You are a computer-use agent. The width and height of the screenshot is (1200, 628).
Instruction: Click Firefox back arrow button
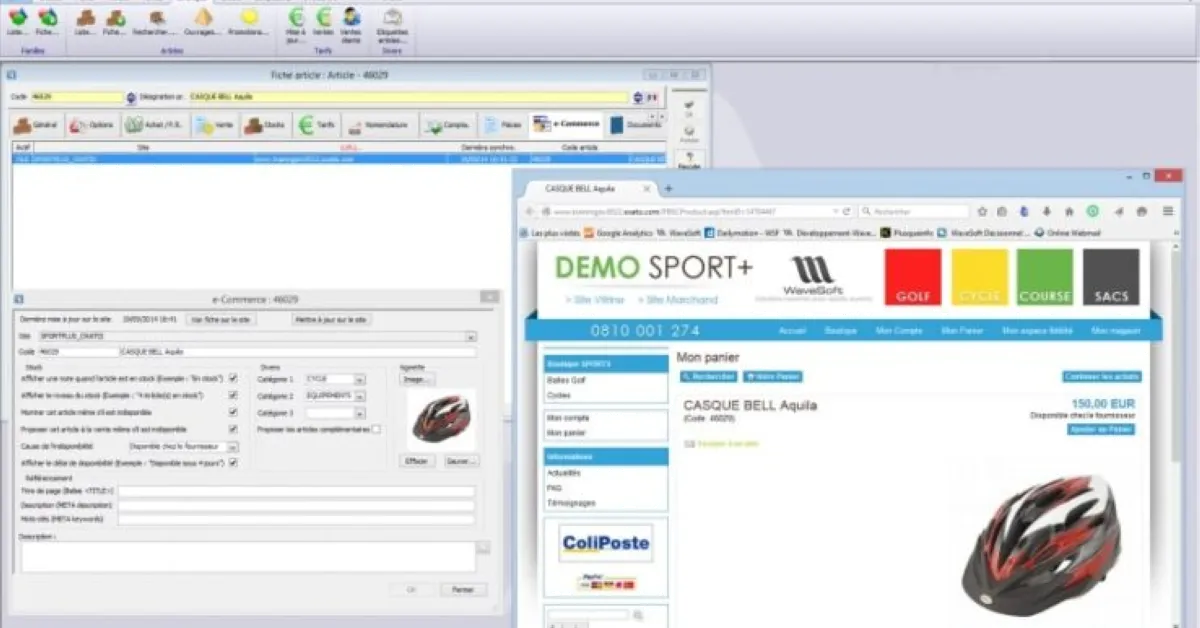(531, 211)
